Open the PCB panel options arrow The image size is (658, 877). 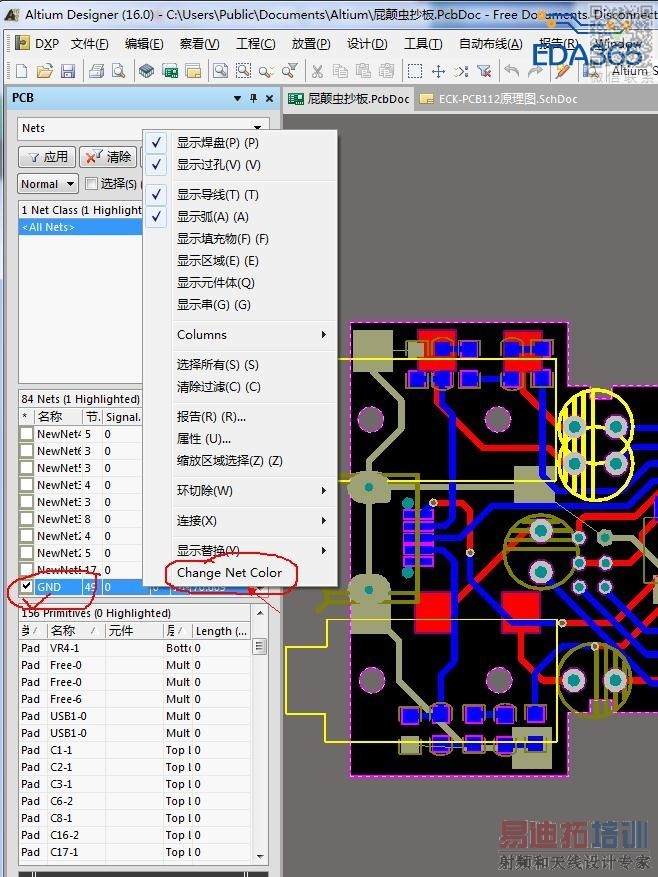(237, 98)
